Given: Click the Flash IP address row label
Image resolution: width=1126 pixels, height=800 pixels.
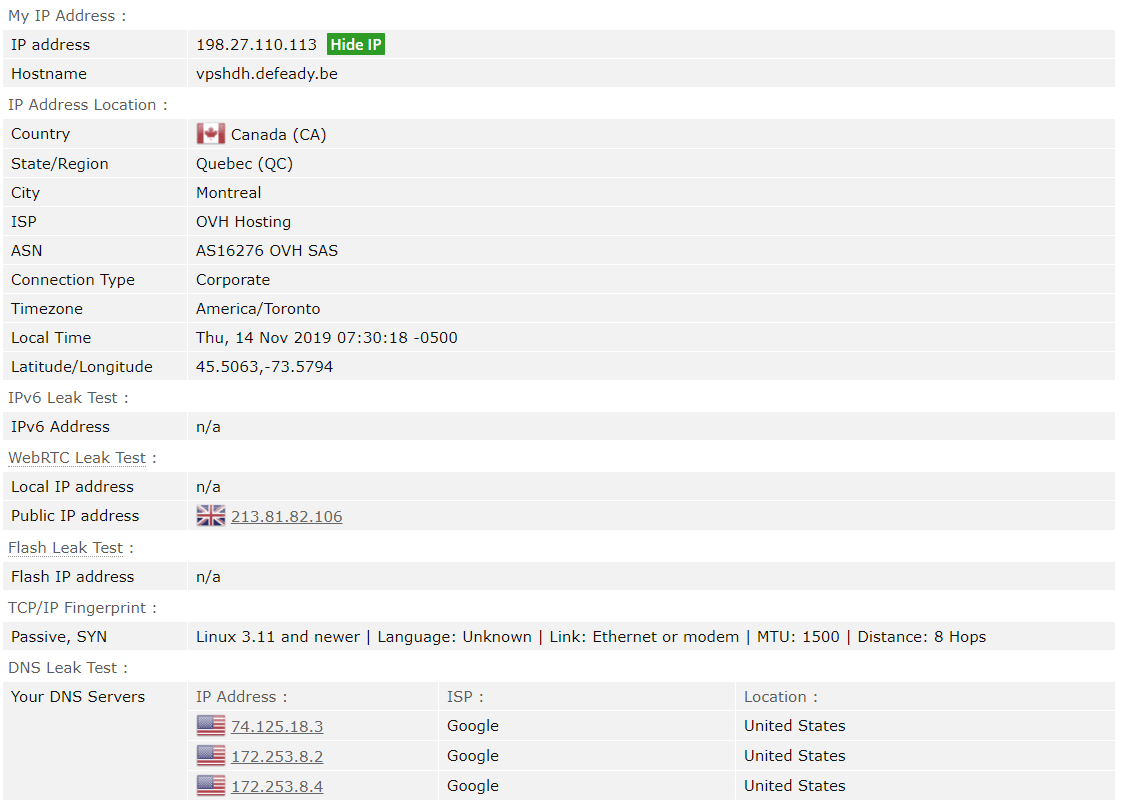Looking at the screenshot, I should [73, 577].
